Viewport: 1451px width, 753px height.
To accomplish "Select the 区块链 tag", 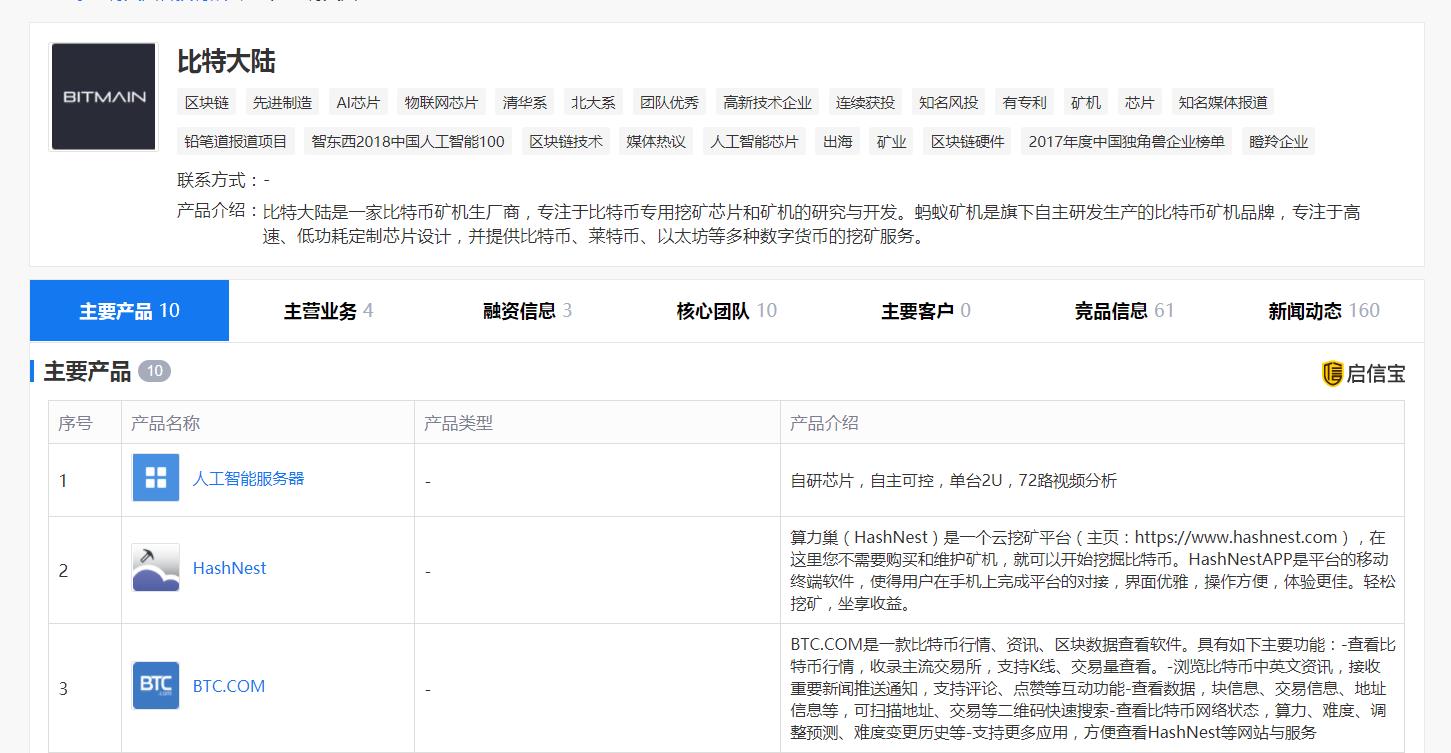I will (207, 102).
